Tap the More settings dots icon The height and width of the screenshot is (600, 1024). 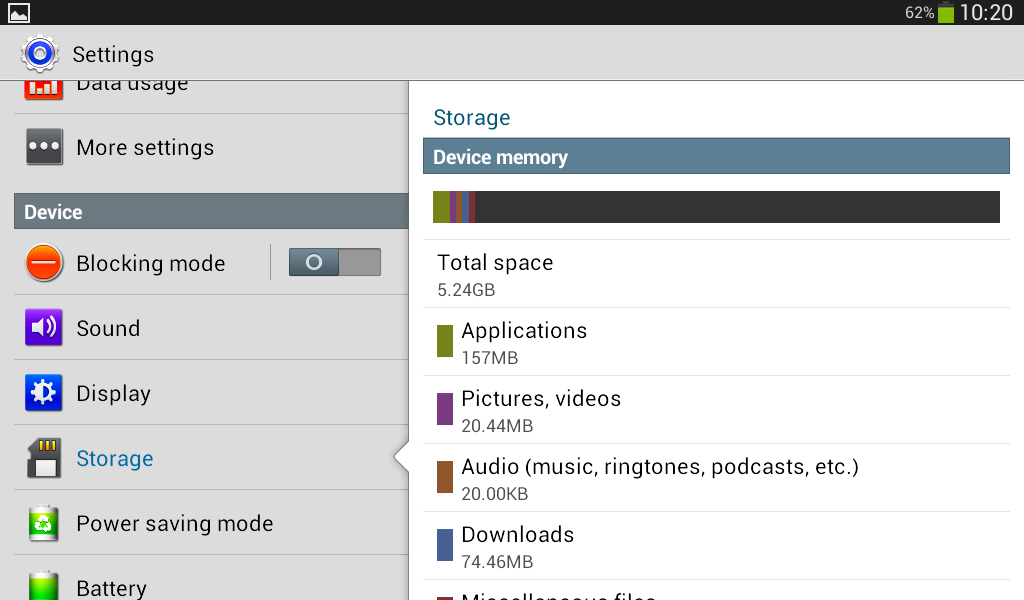44,147
